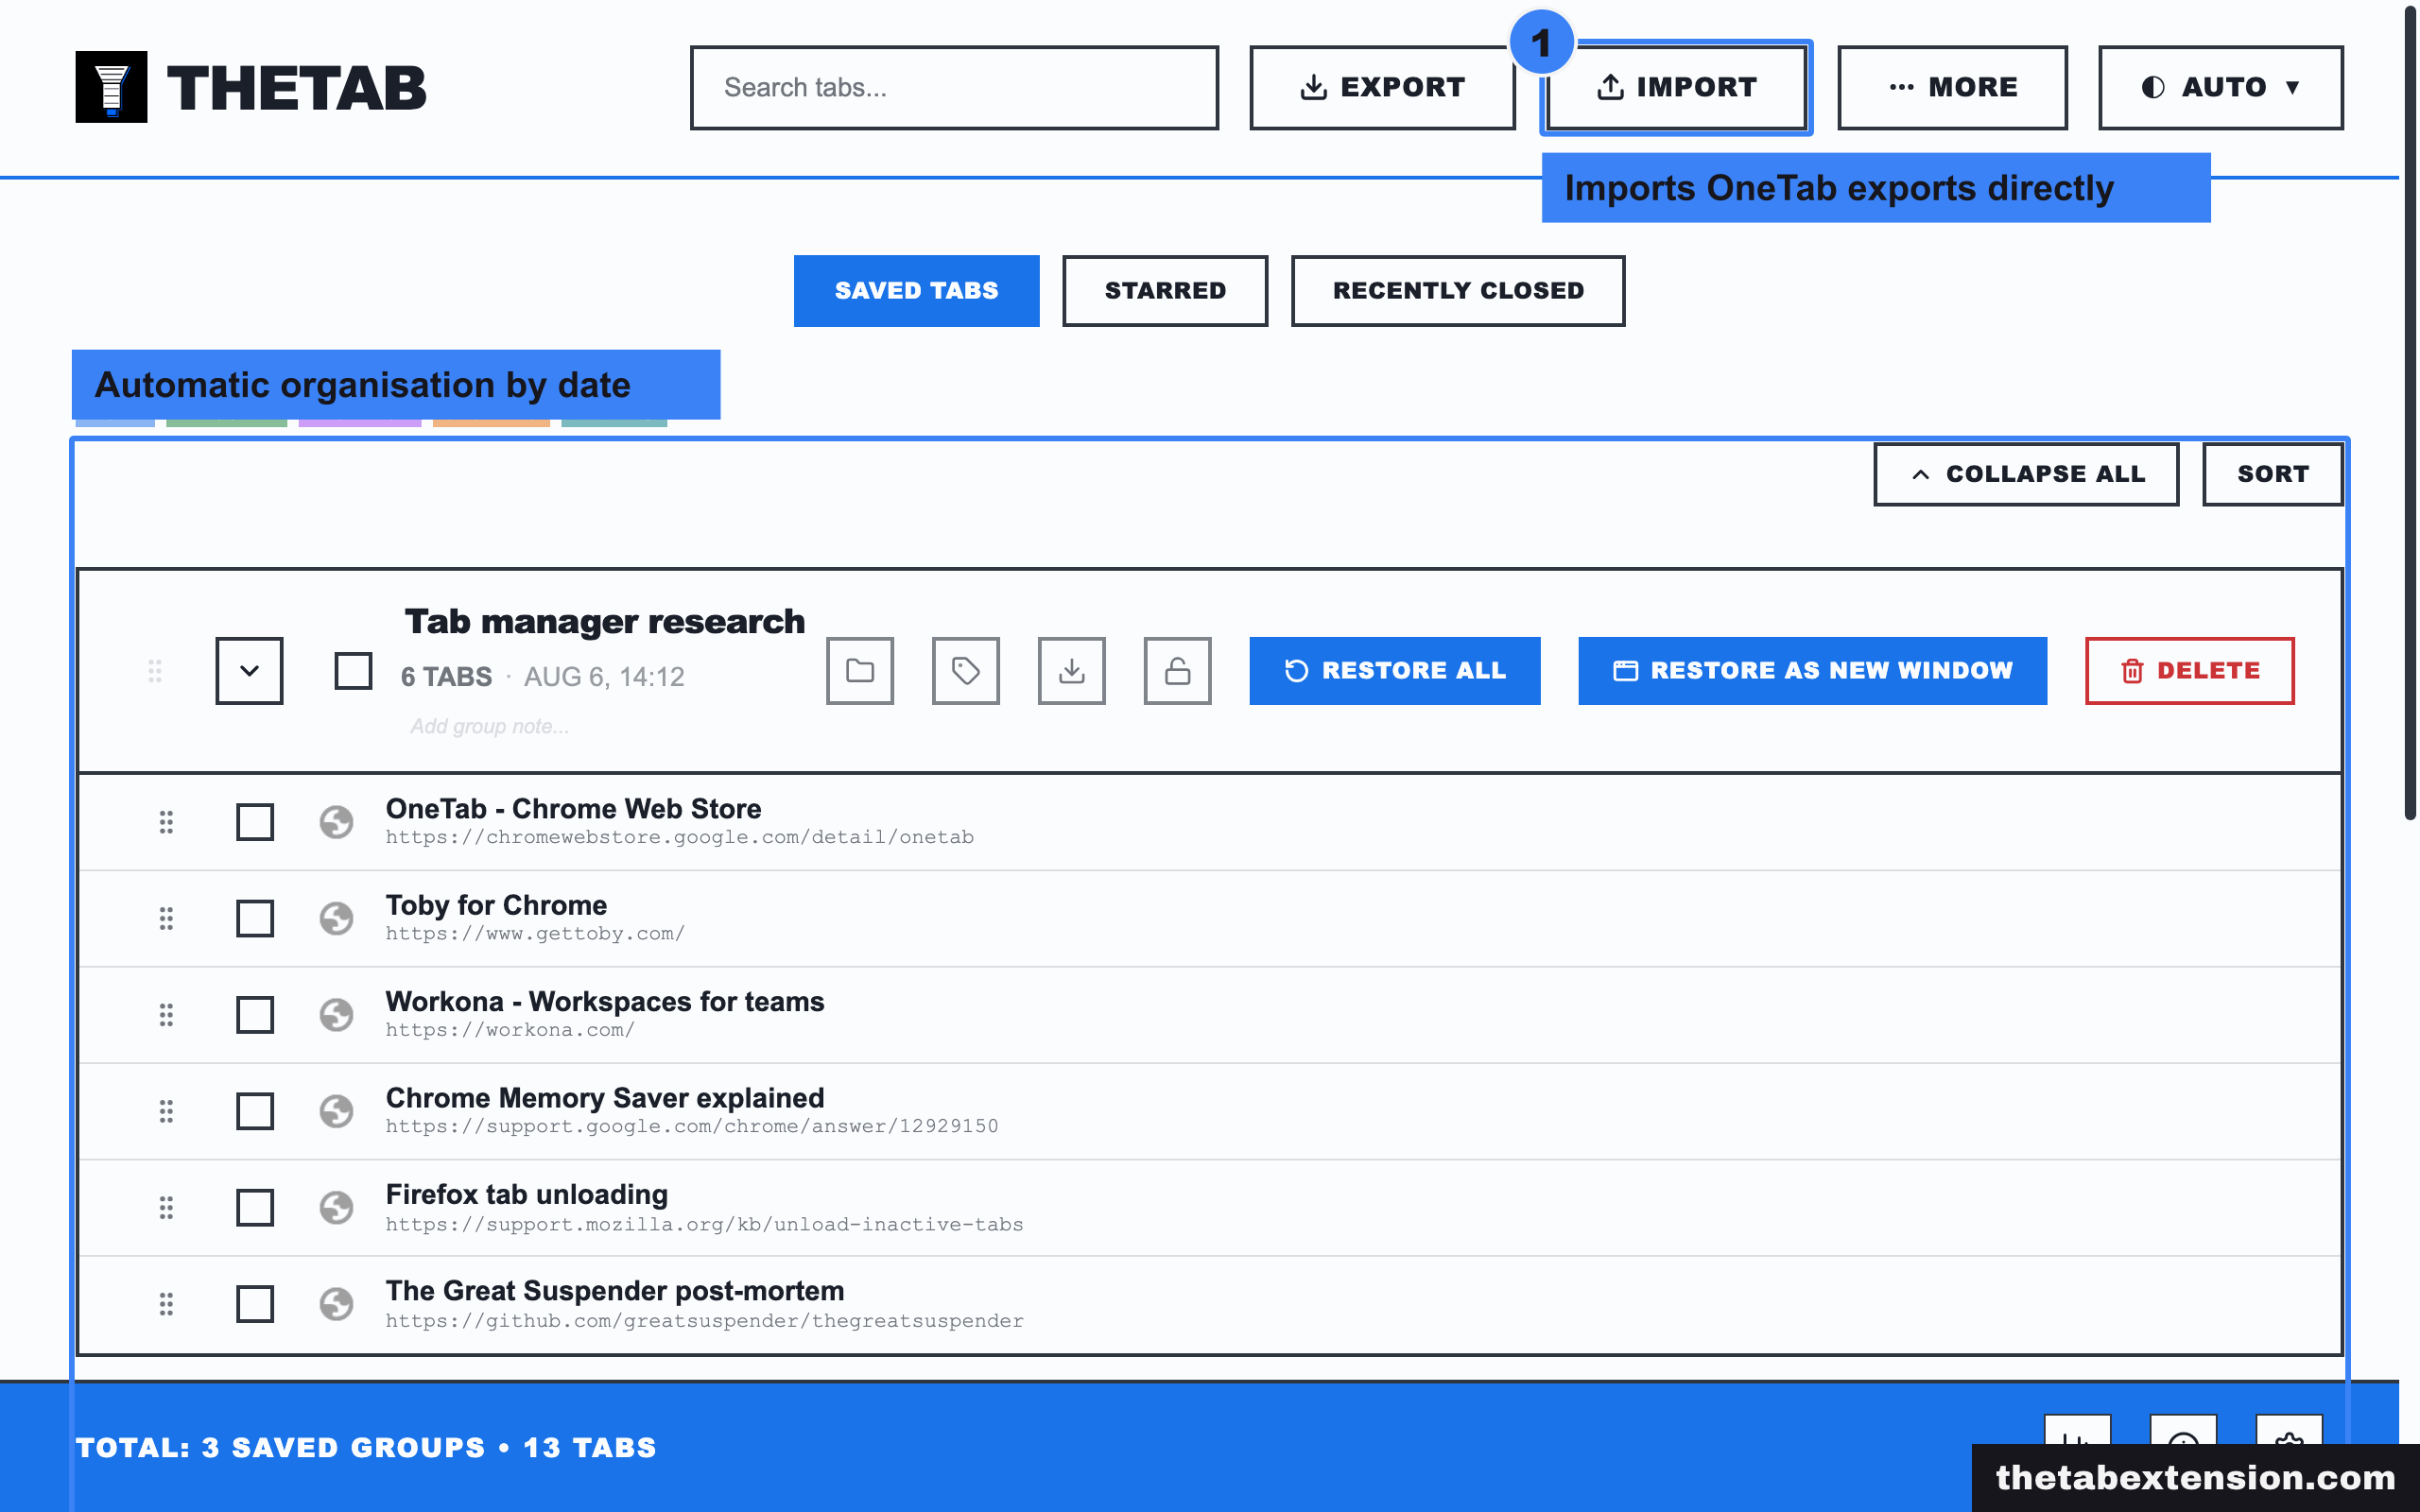The width and height of the screenshot is (2420, 1512).
Task: Restore the group as a new window
Action: 1812,671
